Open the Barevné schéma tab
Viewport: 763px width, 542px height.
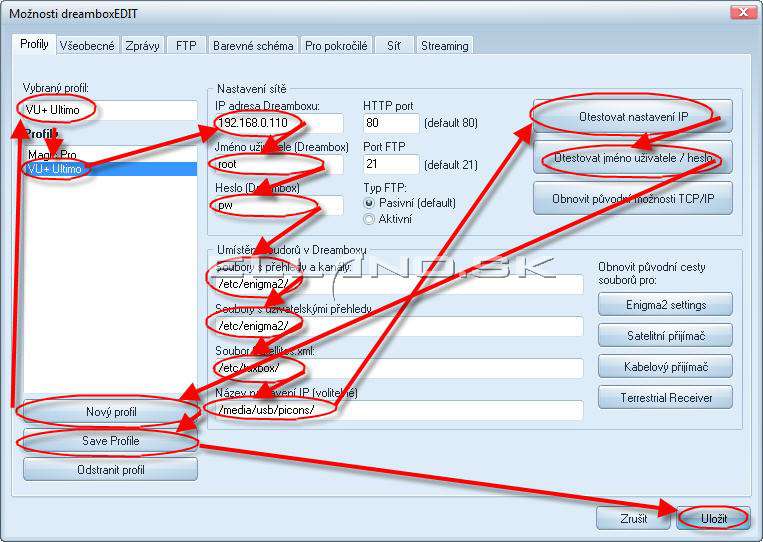(253, 46)
